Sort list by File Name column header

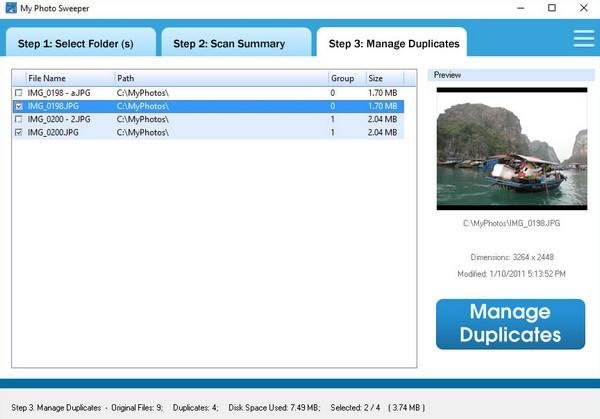(x=68, y=78)
